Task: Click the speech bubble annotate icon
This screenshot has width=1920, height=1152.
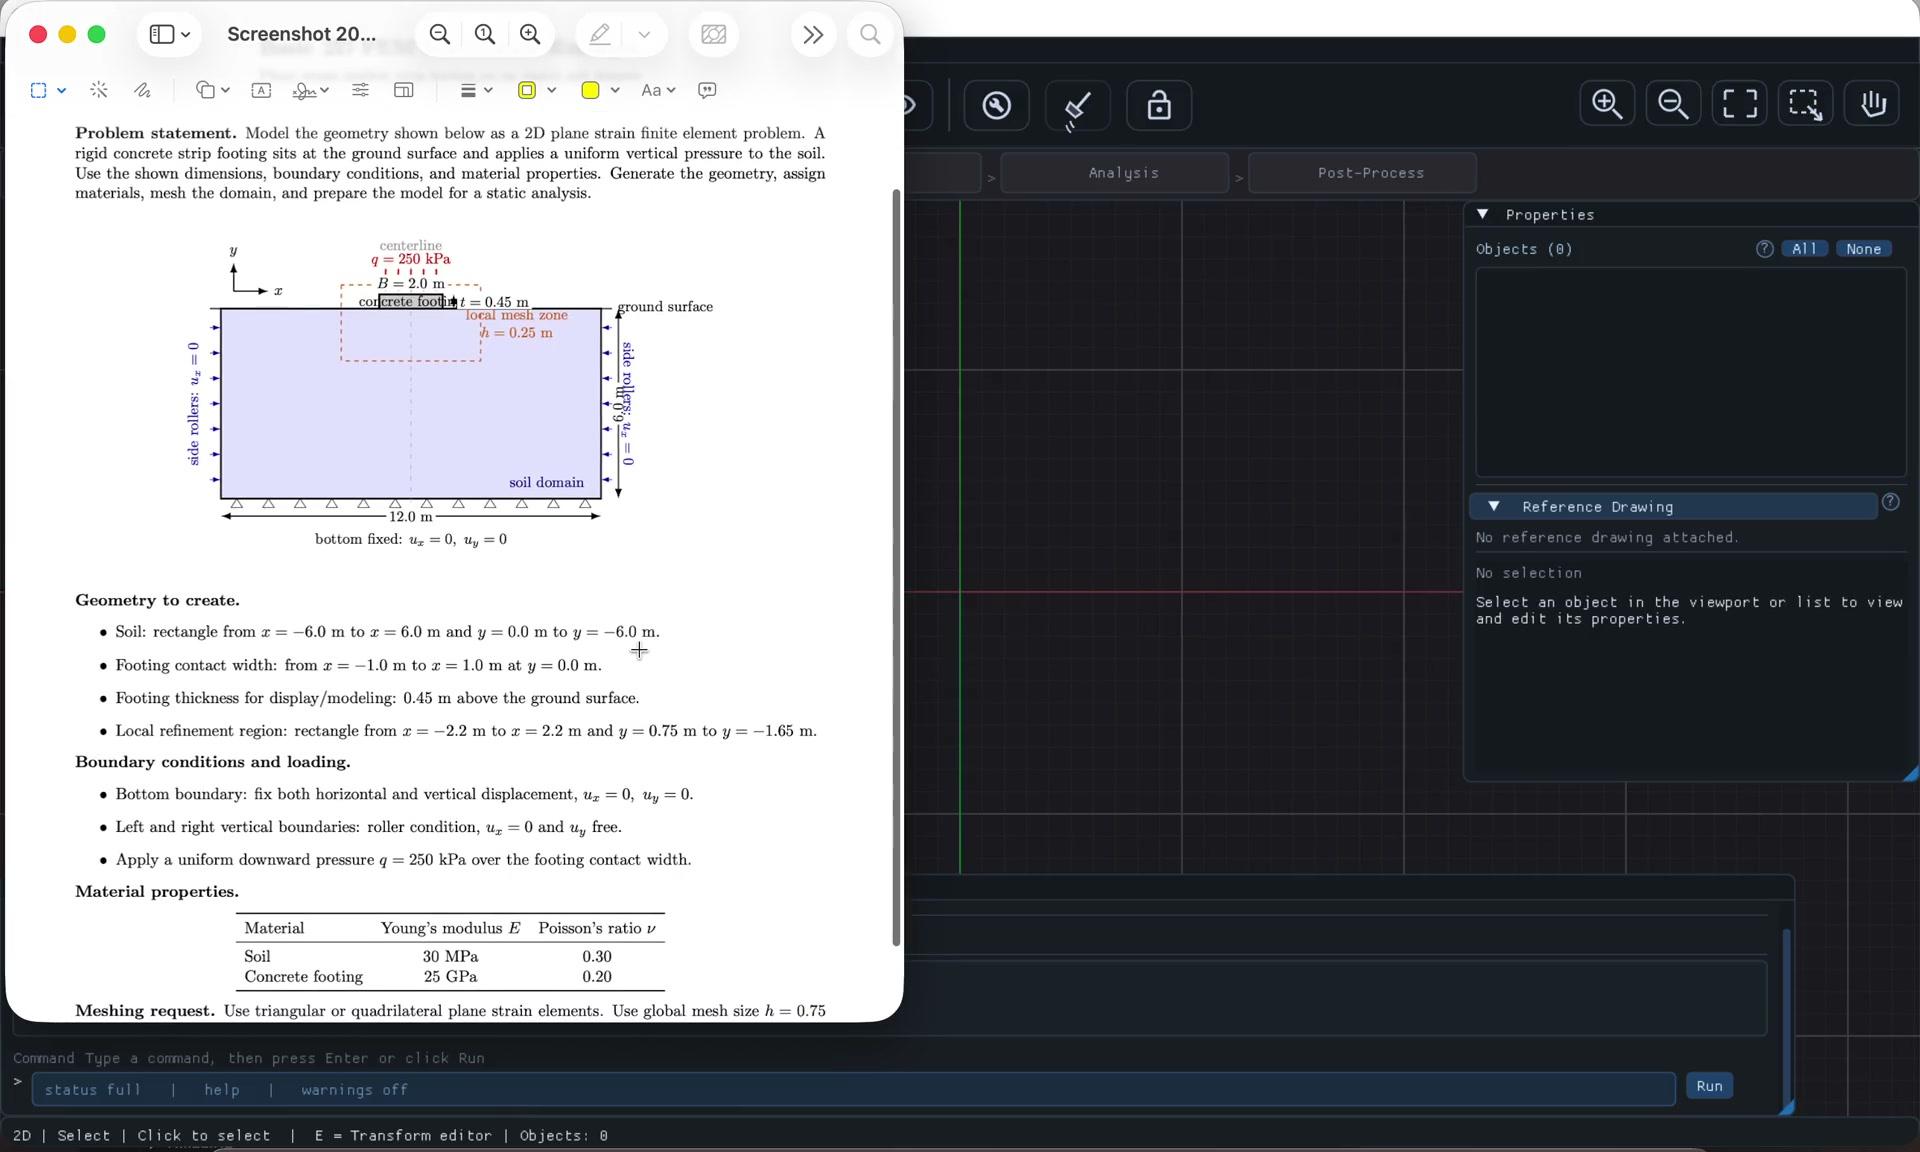Action: tap(707, 90)
